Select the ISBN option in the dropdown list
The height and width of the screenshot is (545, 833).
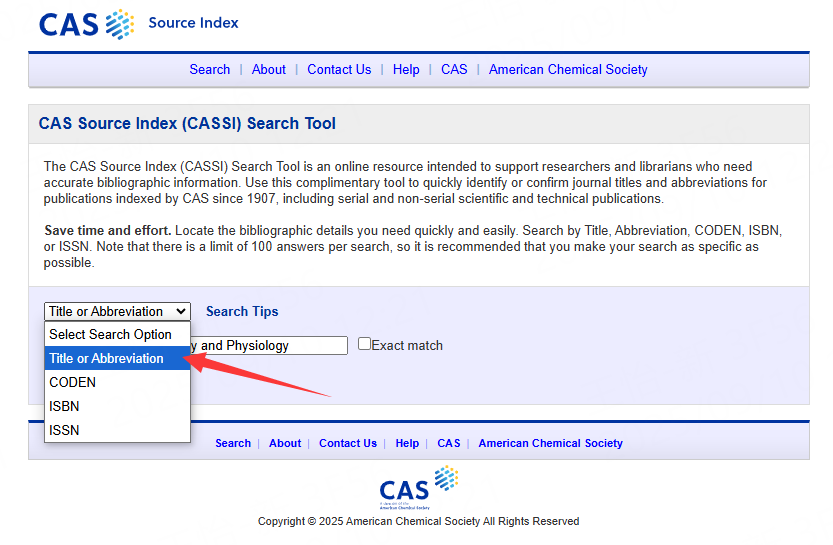tap(117, 406)
